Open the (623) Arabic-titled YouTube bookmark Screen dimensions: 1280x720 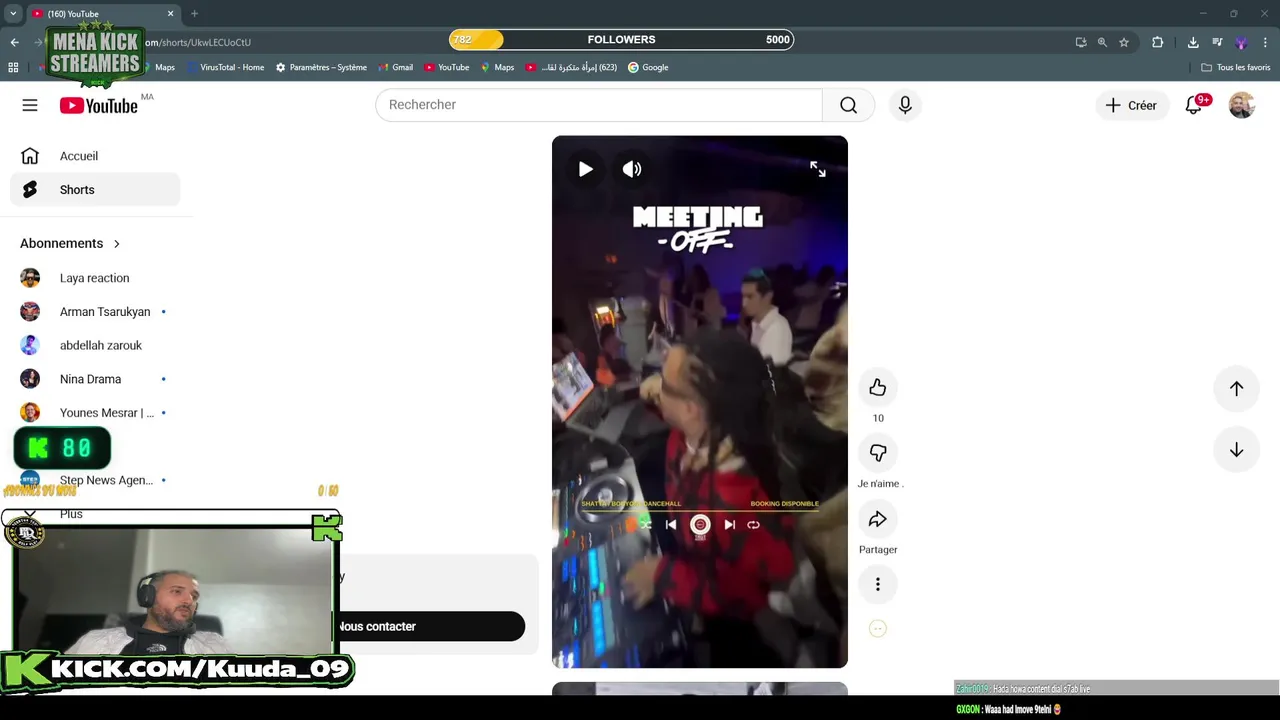pos(572,67)
